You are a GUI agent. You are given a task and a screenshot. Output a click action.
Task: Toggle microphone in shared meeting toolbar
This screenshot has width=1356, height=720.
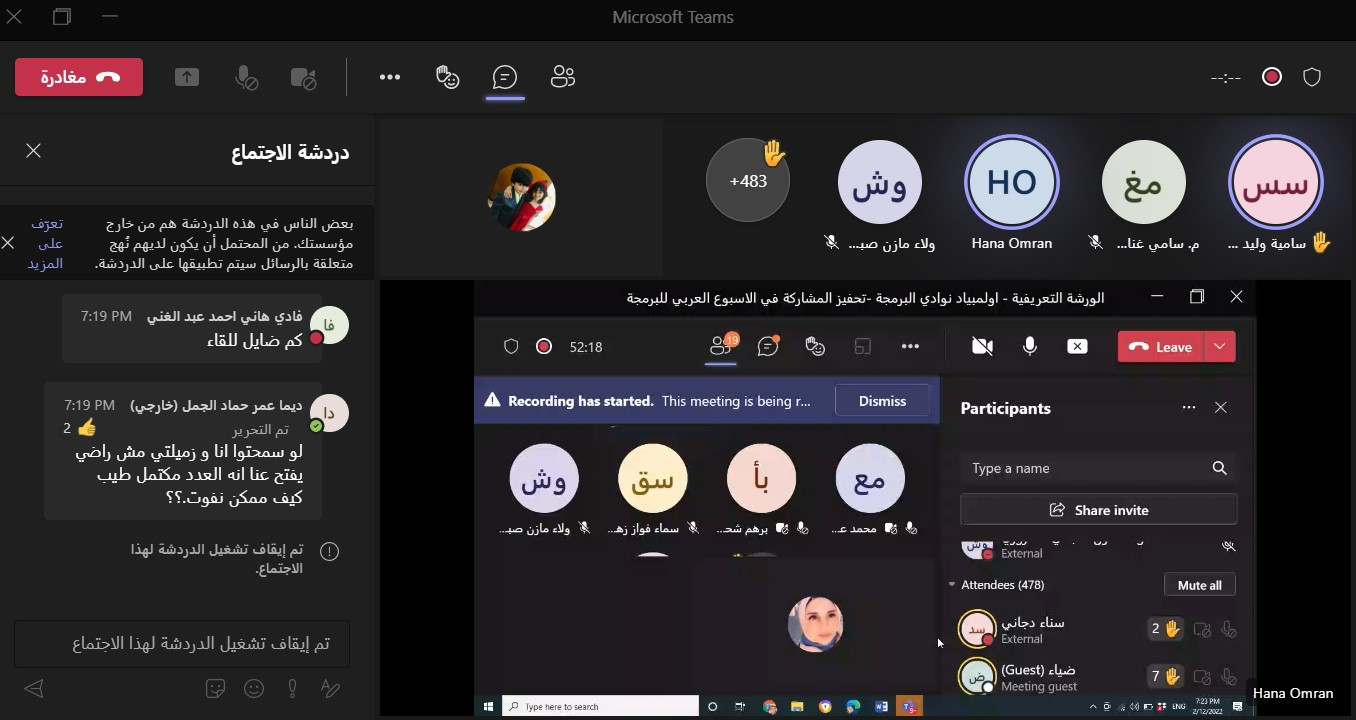pyautogui.click(x=1030, y=347)
